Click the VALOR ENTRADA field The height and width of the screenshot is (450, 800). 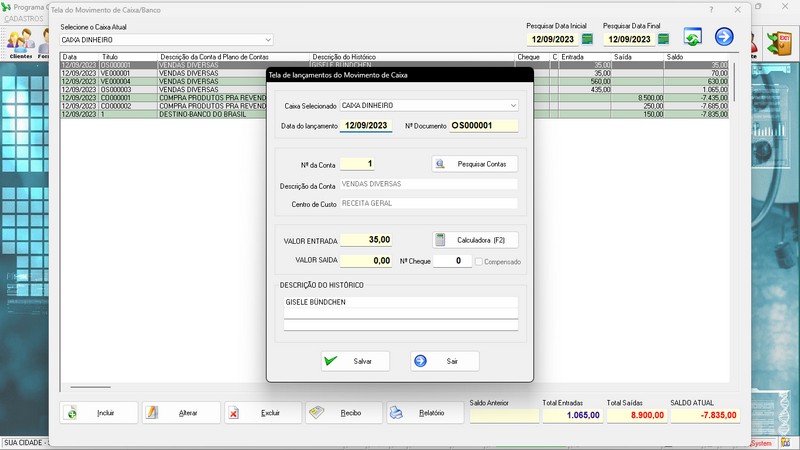coord(366,240)
